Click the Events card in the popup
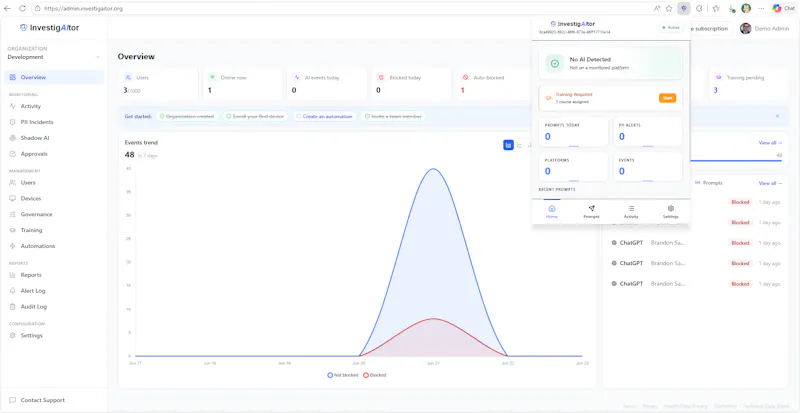800x413 pixels. (647, 166)
